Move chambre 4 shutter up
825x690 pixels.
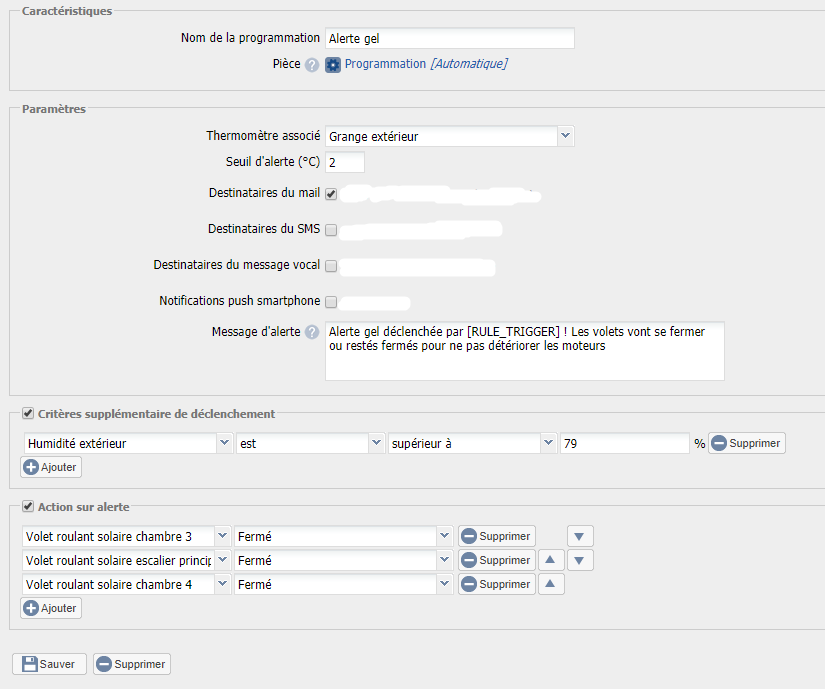[552, 584]
